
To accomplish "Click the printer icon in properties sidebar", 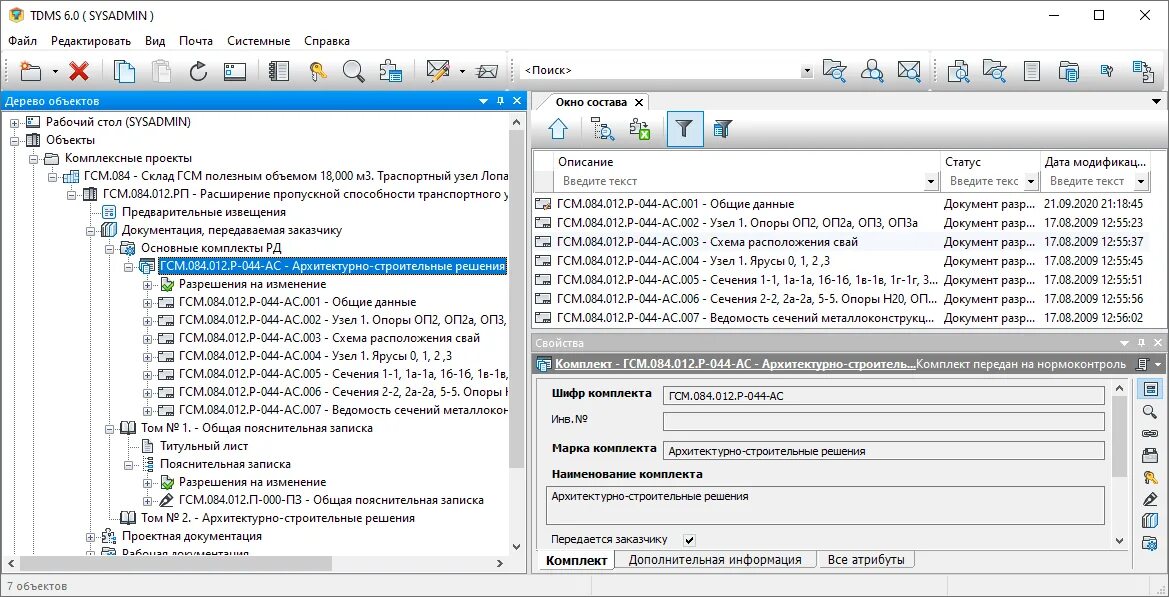I will (1150, 455).
